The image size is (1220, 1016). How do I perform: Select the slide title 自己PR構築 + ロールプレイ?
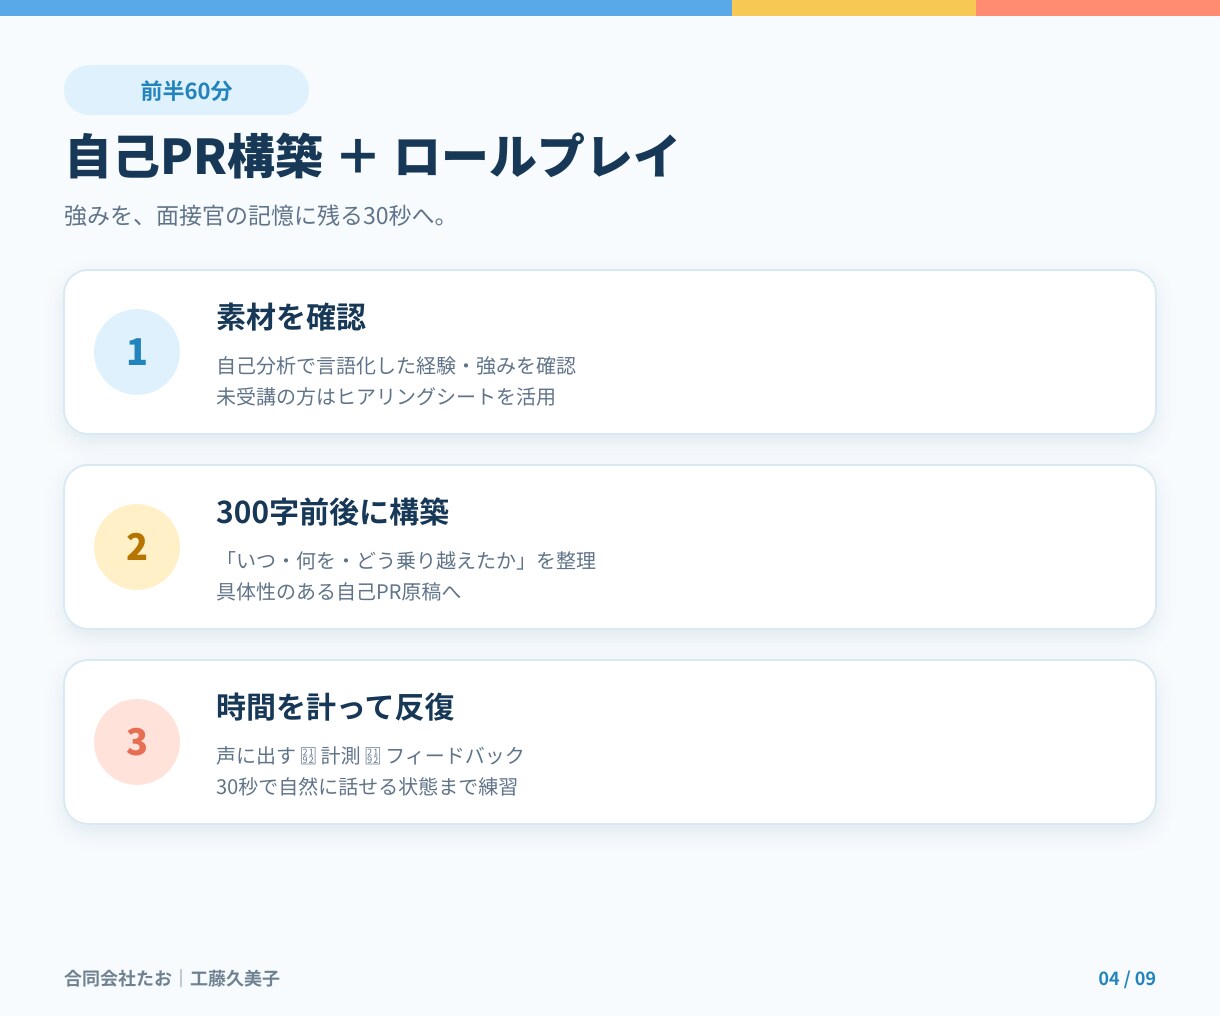pos(372,157)
